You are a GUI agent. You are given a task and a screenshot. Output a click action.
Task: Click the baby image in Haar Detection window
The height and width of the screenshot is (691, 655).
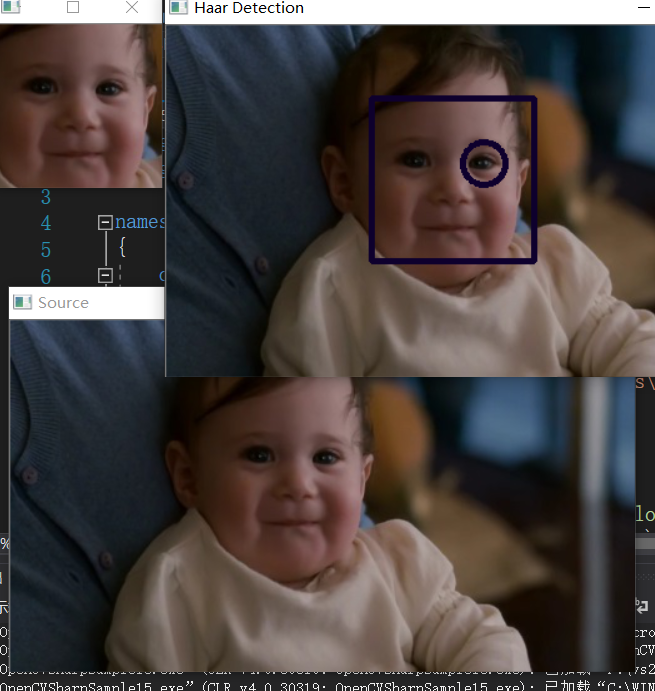coord(410,201)
